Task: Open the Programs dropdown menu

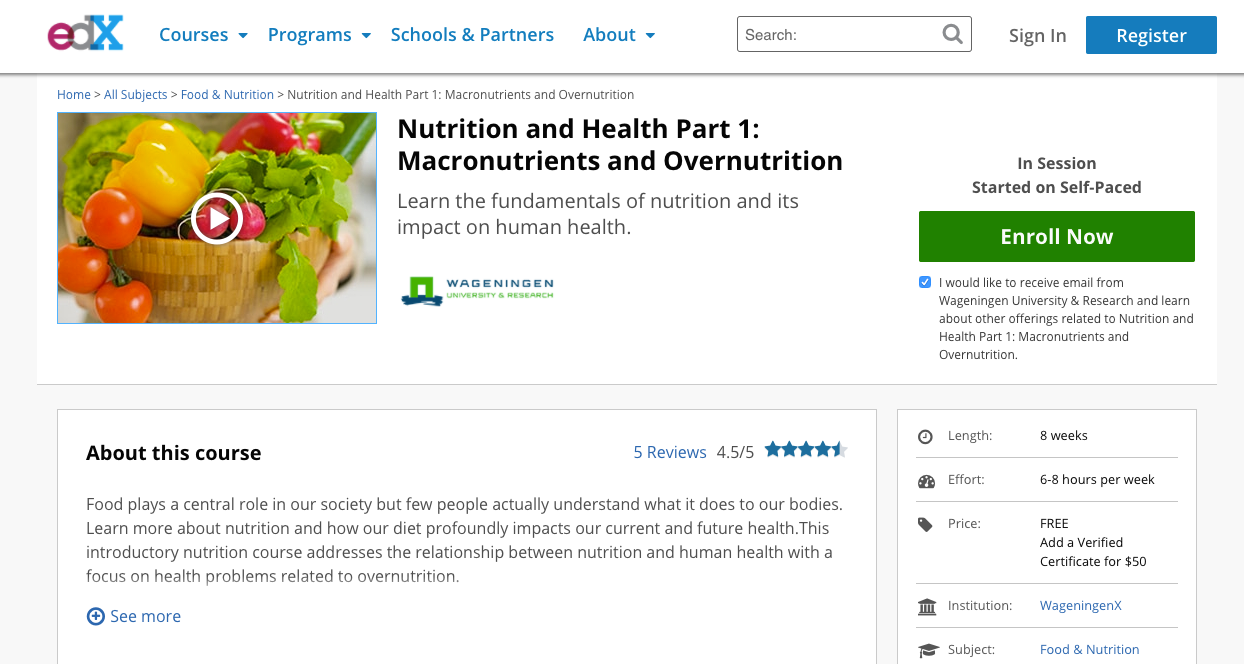Action: point(319,35)
